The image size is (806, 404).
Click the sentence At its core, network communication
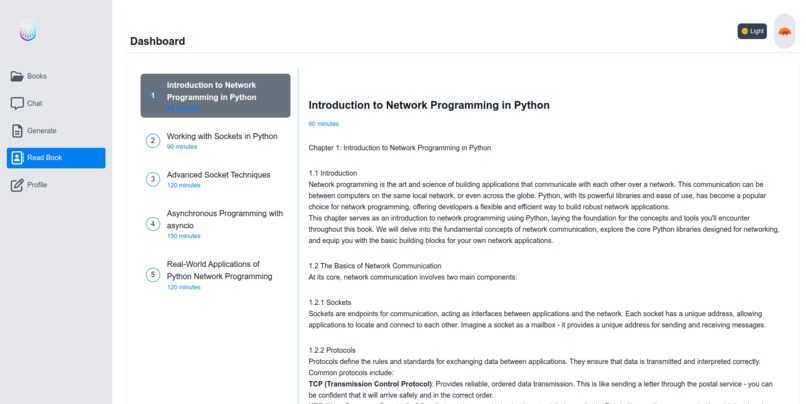click(412, 277)
